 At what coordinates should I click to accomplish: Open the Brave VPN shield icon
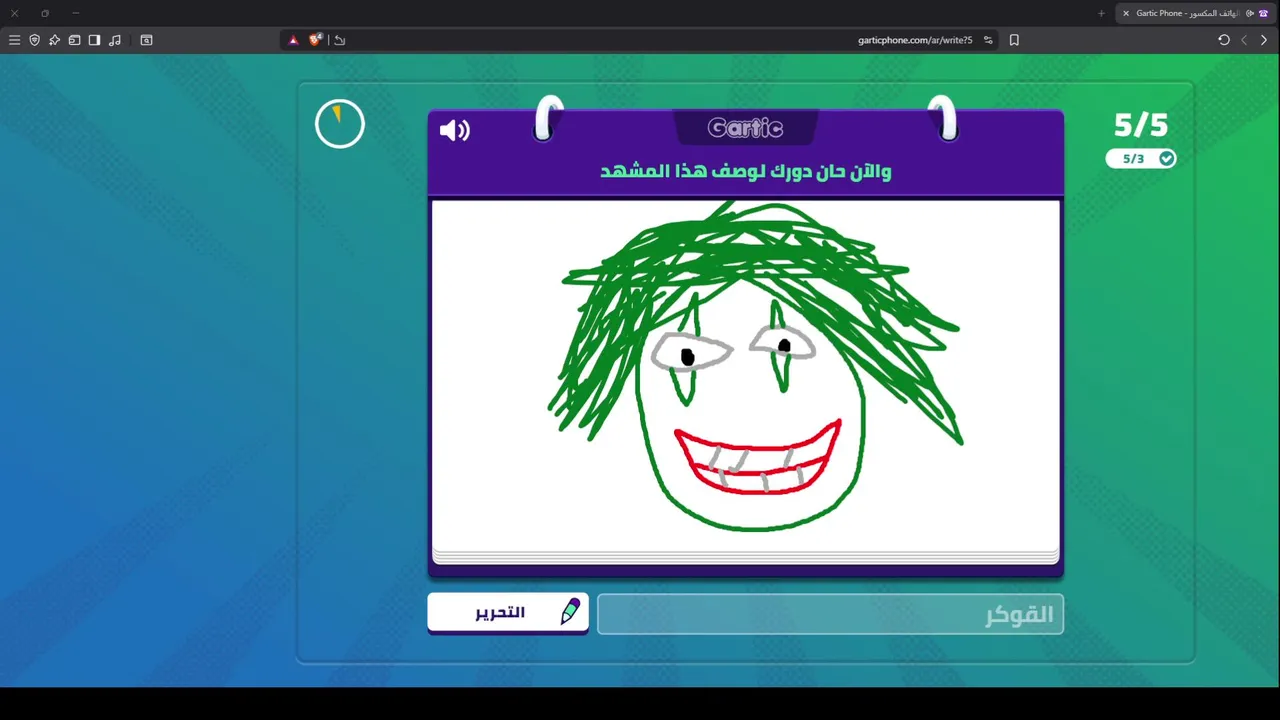click(34, 40)
